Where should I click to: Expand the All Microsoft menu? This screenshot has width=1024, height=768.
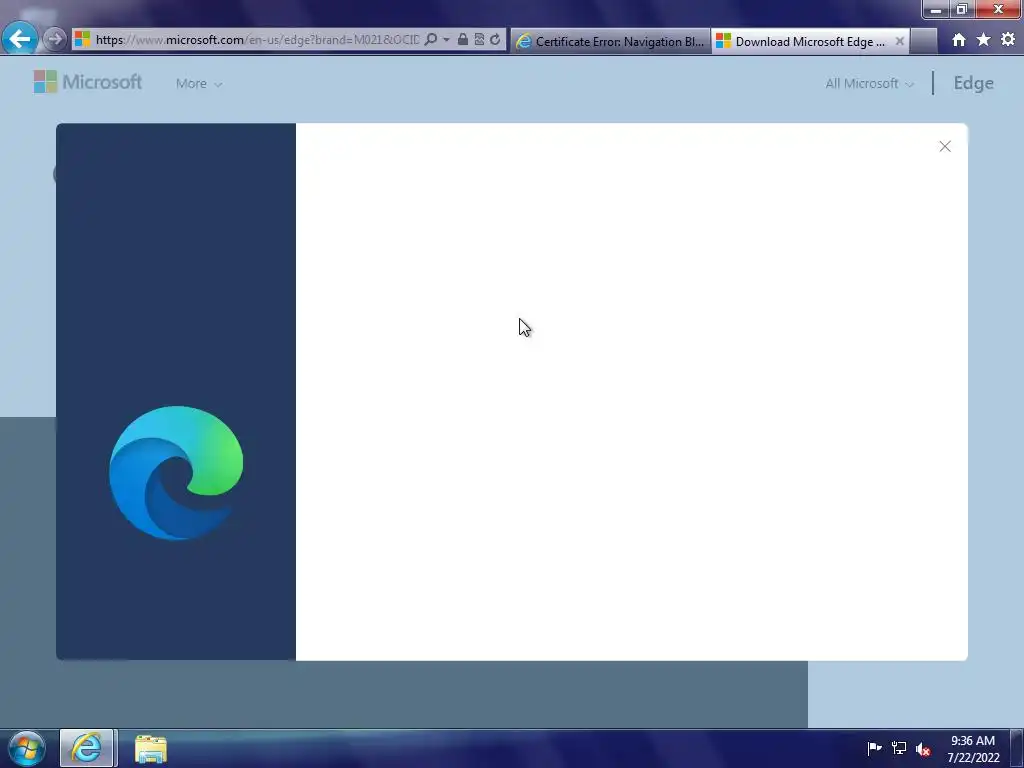pos(869,84)
